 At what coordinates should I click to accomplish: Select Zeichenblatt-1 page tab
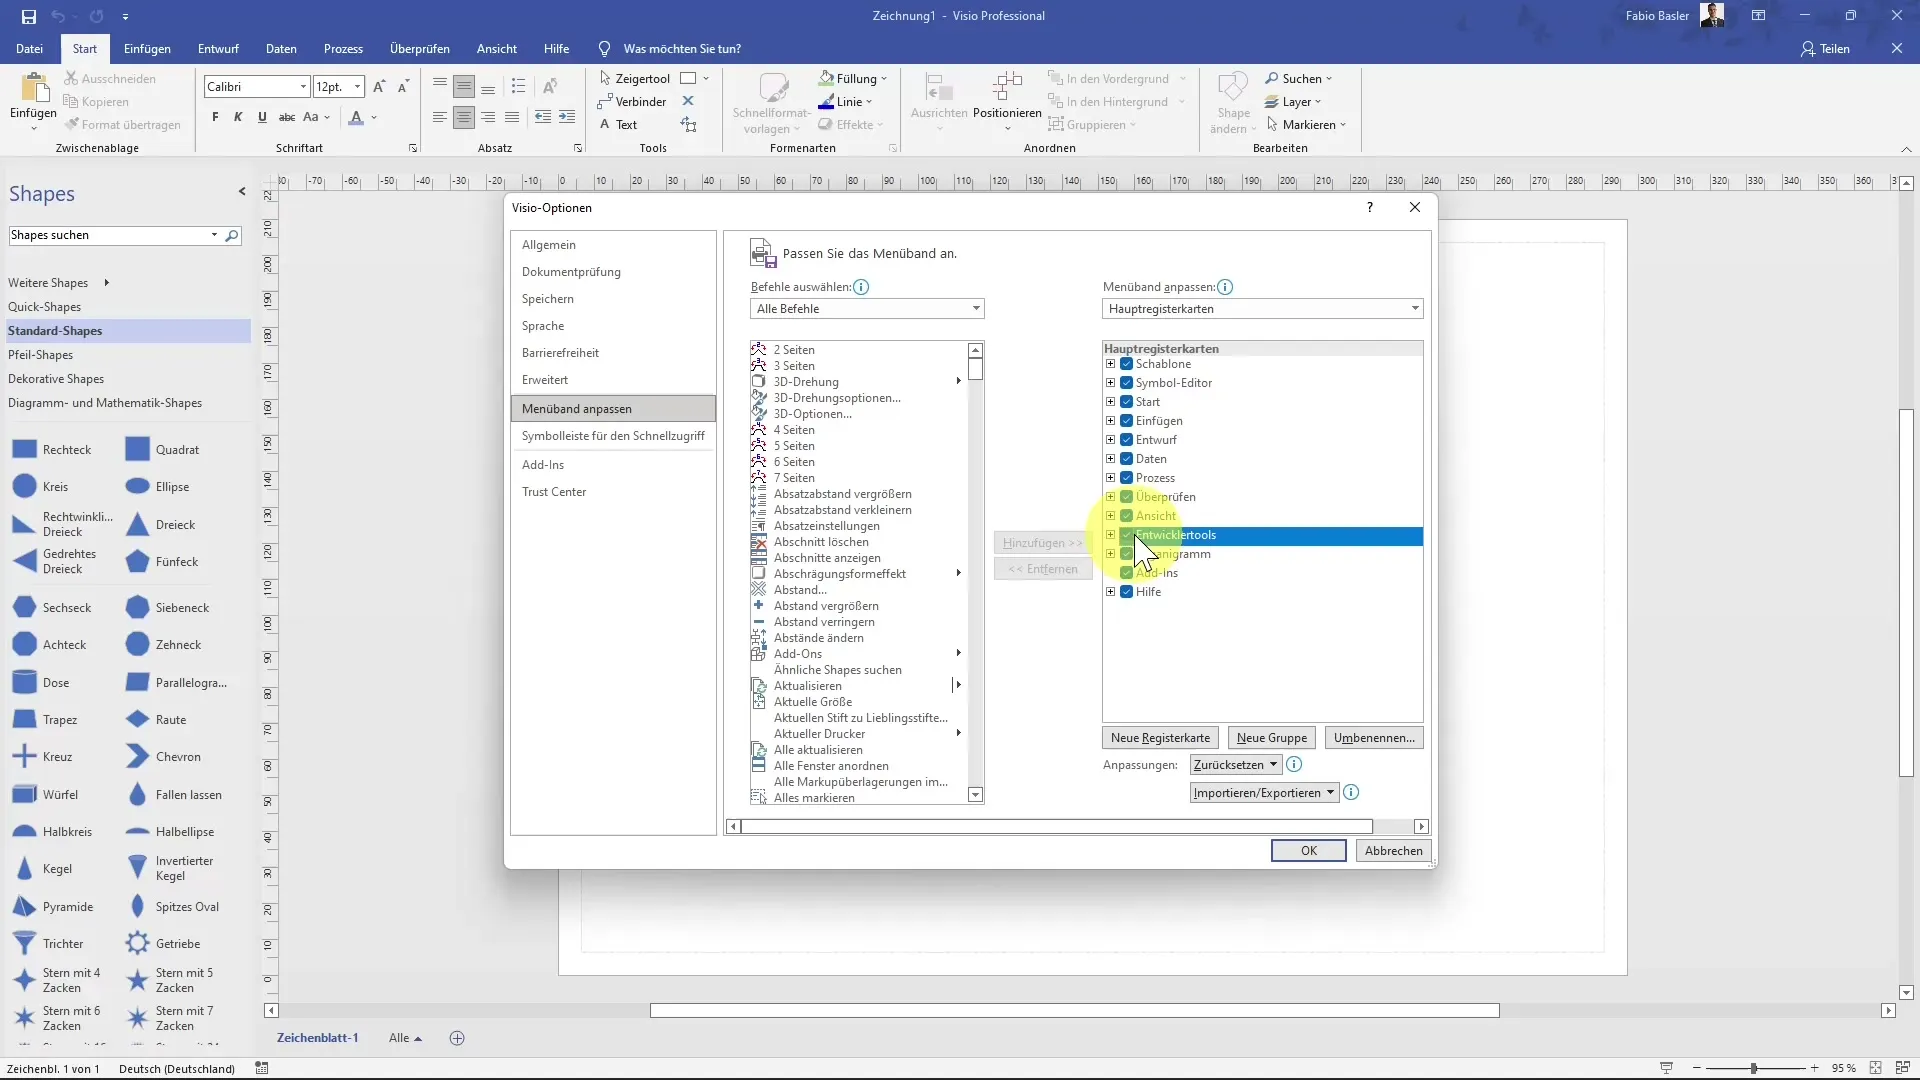tap(317, 1038)
